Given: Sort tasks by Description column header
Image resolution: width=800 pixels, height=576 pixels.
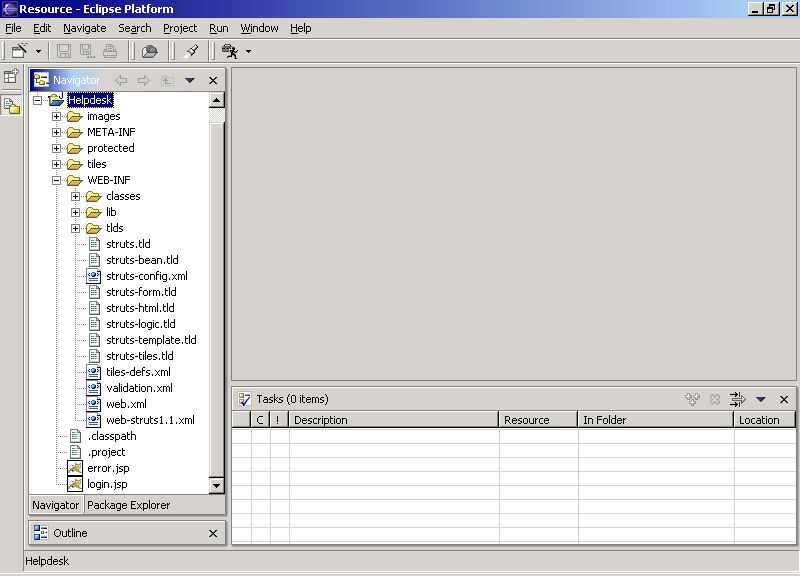Looking at the screenshot, I should pos(393,420).
